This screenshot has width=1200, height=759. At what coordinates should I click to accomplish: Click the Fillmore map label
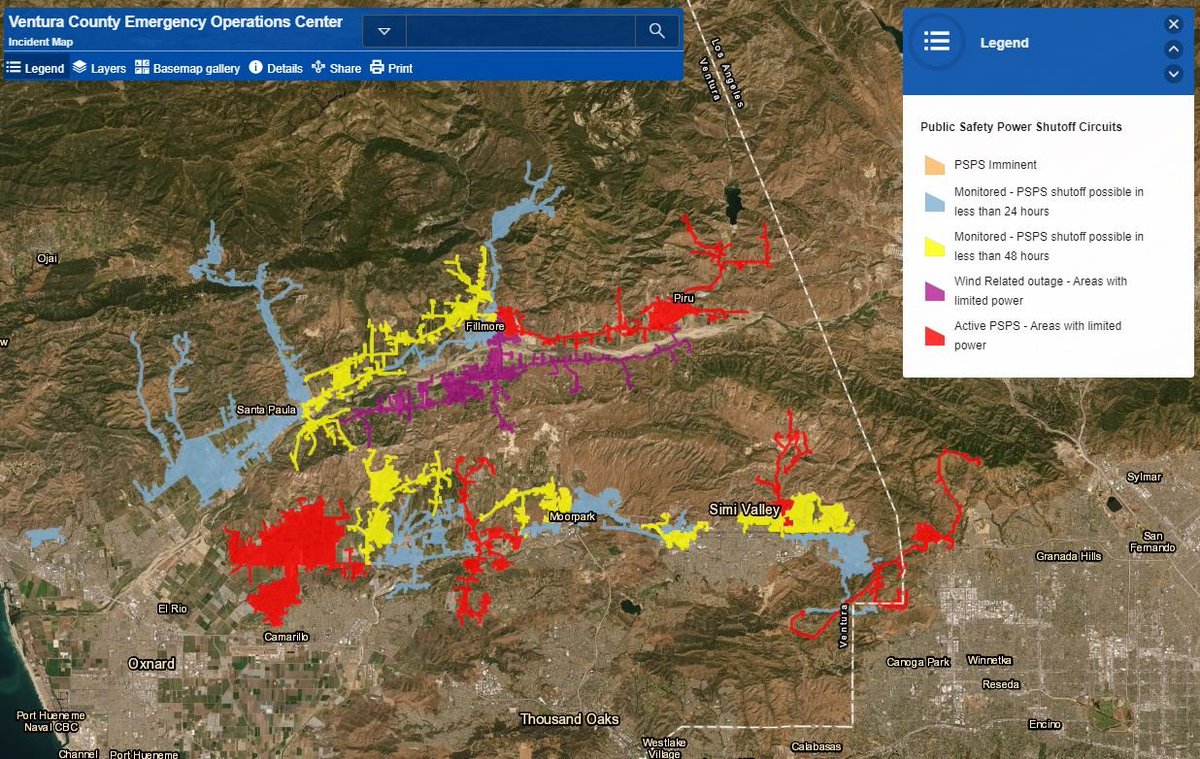point(485,327)
